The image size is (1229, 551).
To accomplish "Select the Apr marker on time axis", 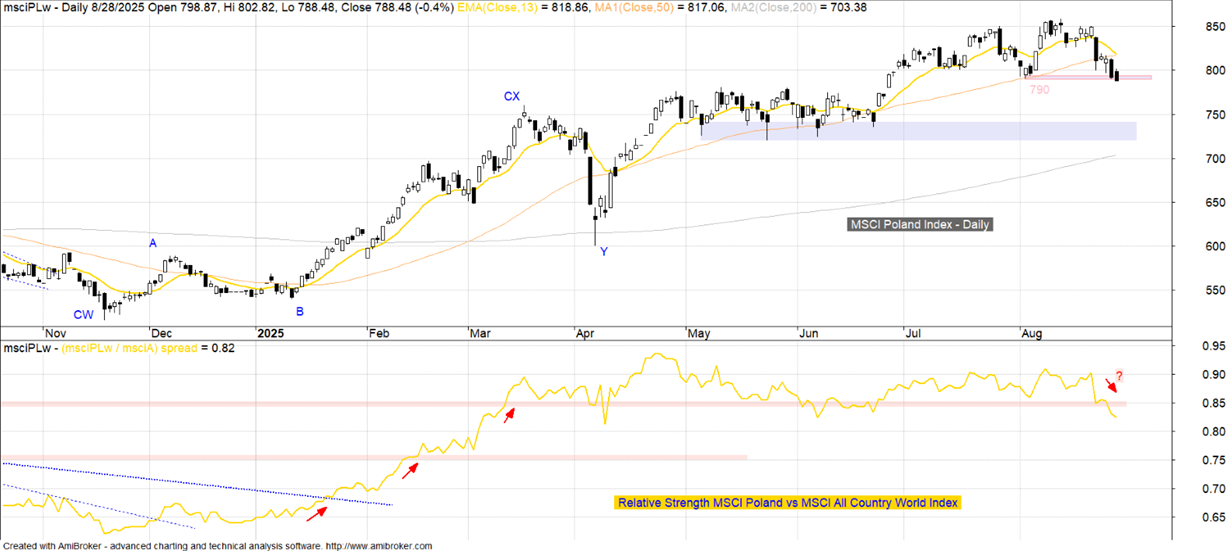I will coord(588,333).
